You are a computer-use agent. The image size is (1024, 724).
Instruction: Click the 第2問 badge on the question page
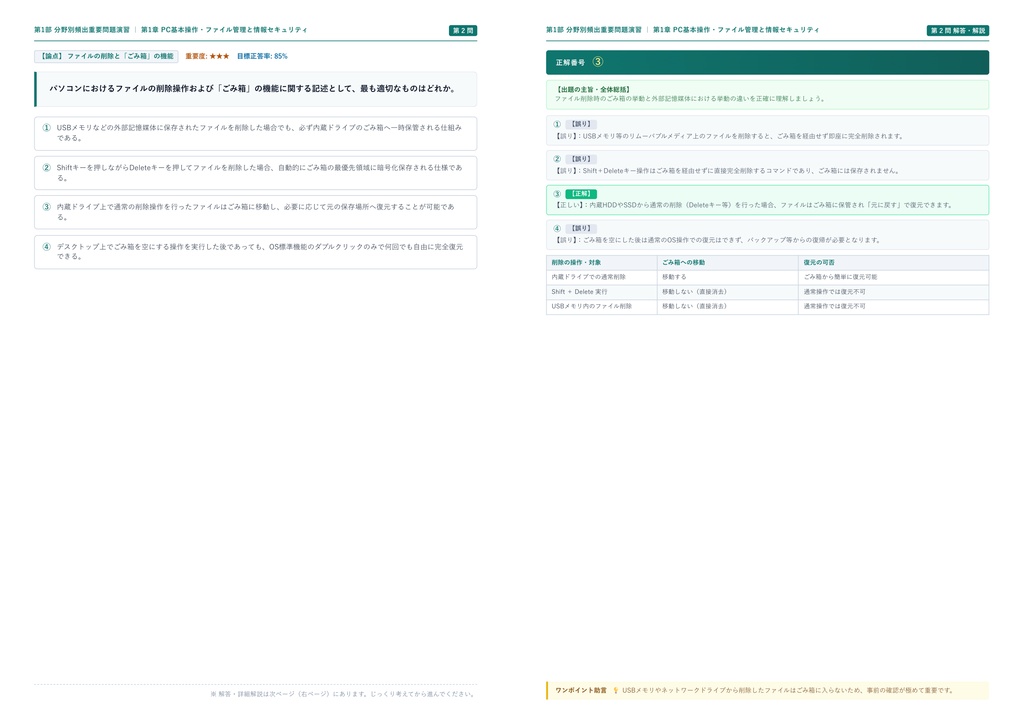[x=463, y=31]
